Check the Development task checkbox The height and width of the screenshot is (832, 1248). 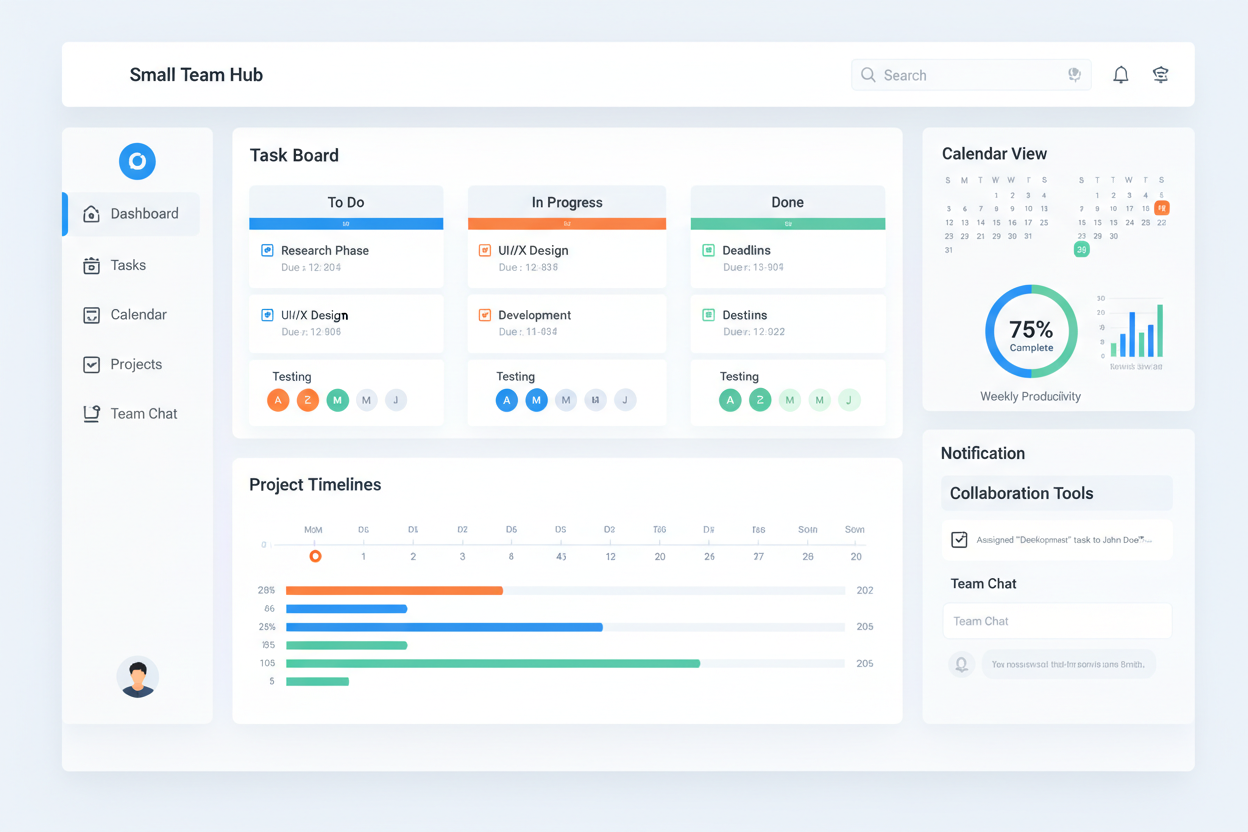[x=484, y=315]
